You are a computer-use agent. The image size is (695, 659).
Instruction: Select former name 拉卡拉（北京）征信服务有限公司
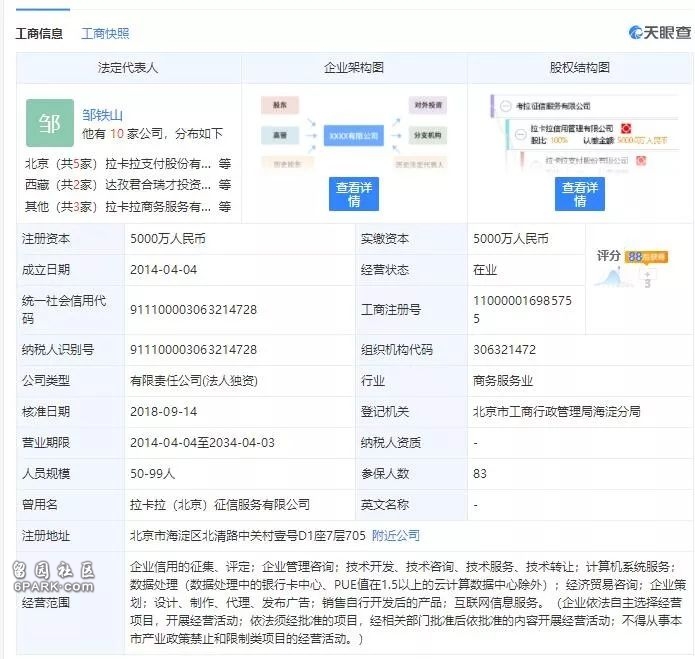click(x=220, y=505)
